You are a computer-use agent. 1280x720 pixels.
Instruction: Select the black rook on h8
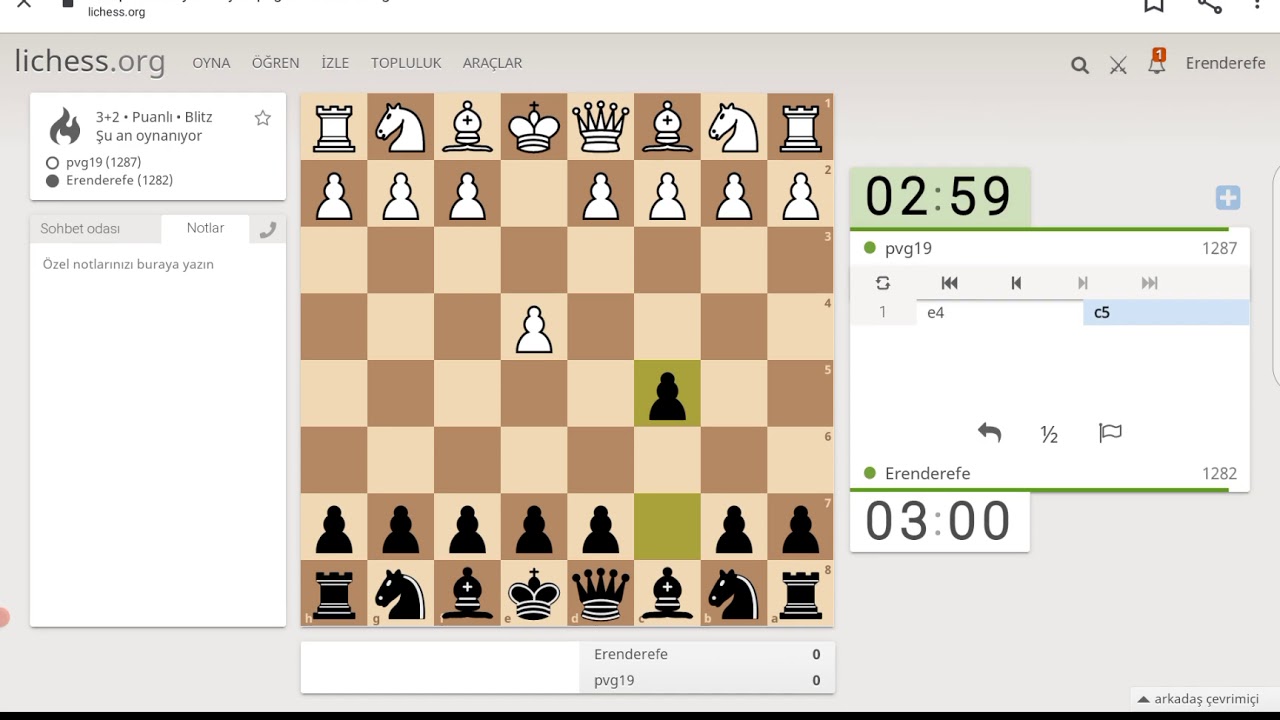[334, 593]
